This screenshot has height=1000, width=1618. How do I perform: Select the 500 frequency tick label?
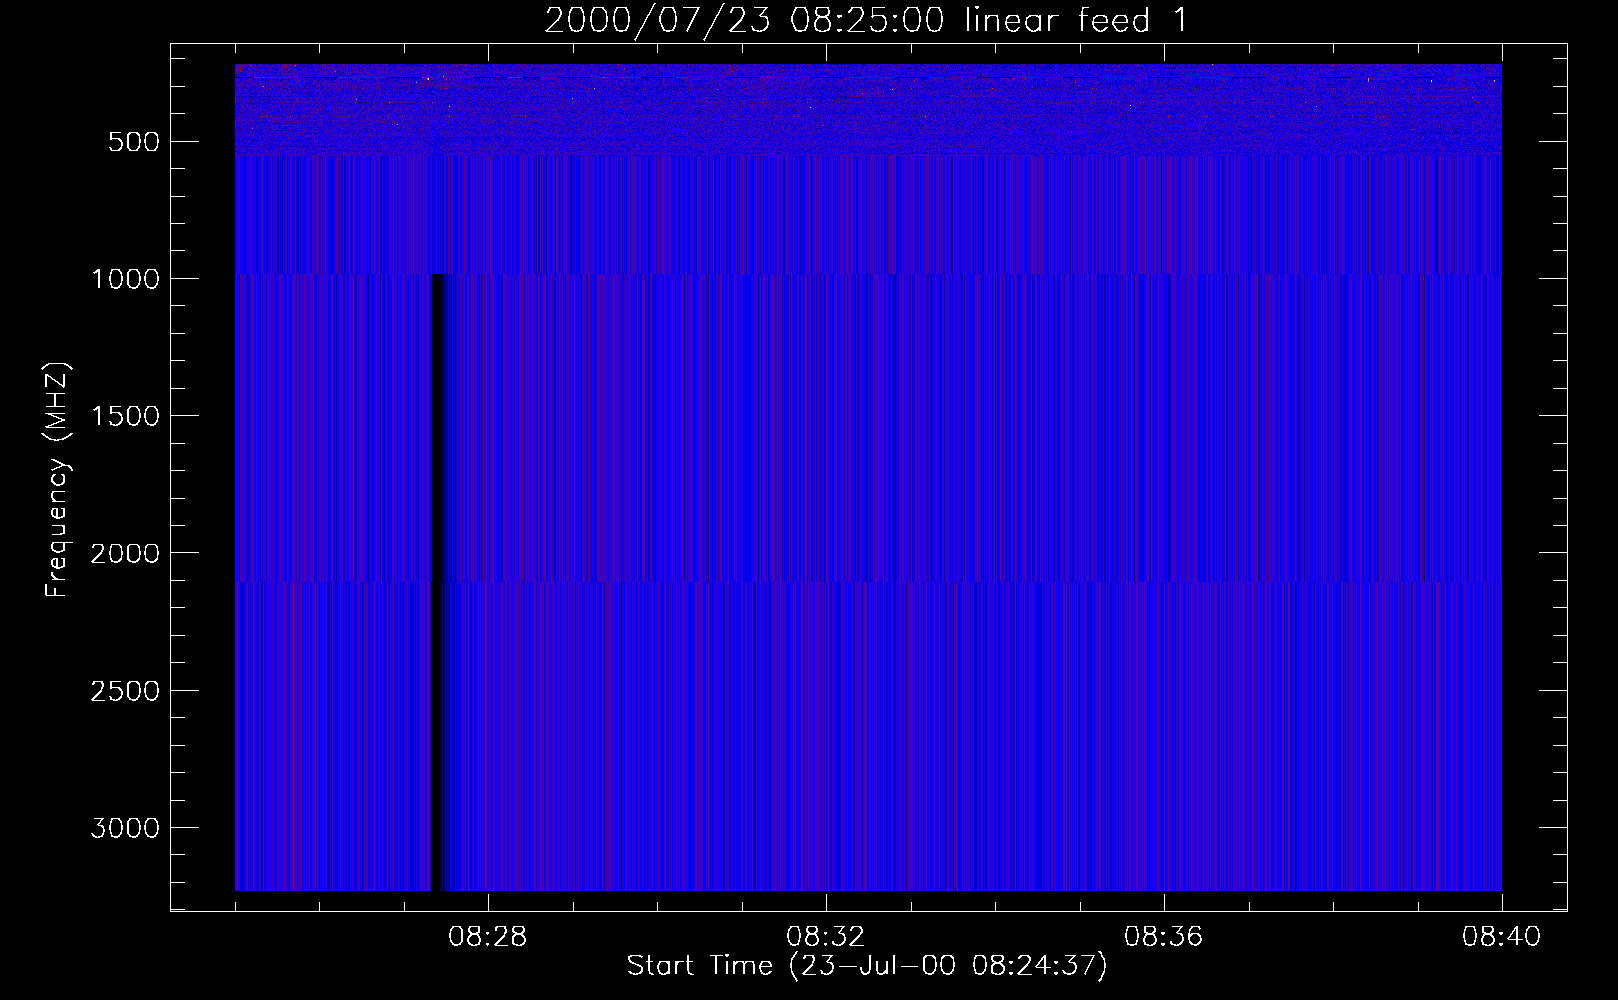[x=134, y=142]
